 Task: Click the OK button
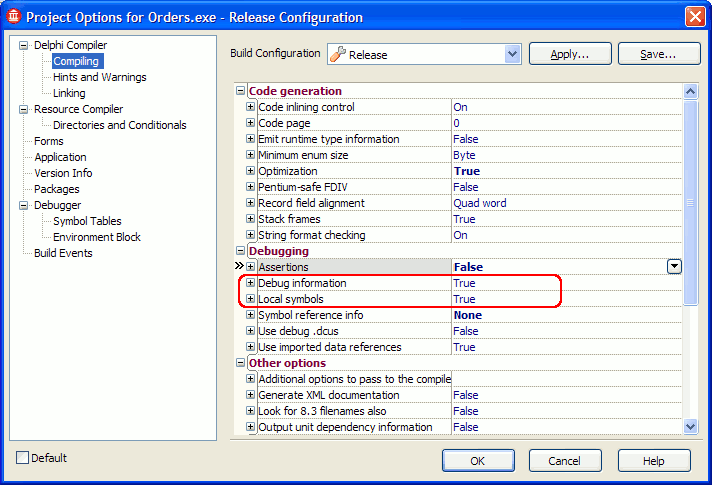click(x=478, y=461)
